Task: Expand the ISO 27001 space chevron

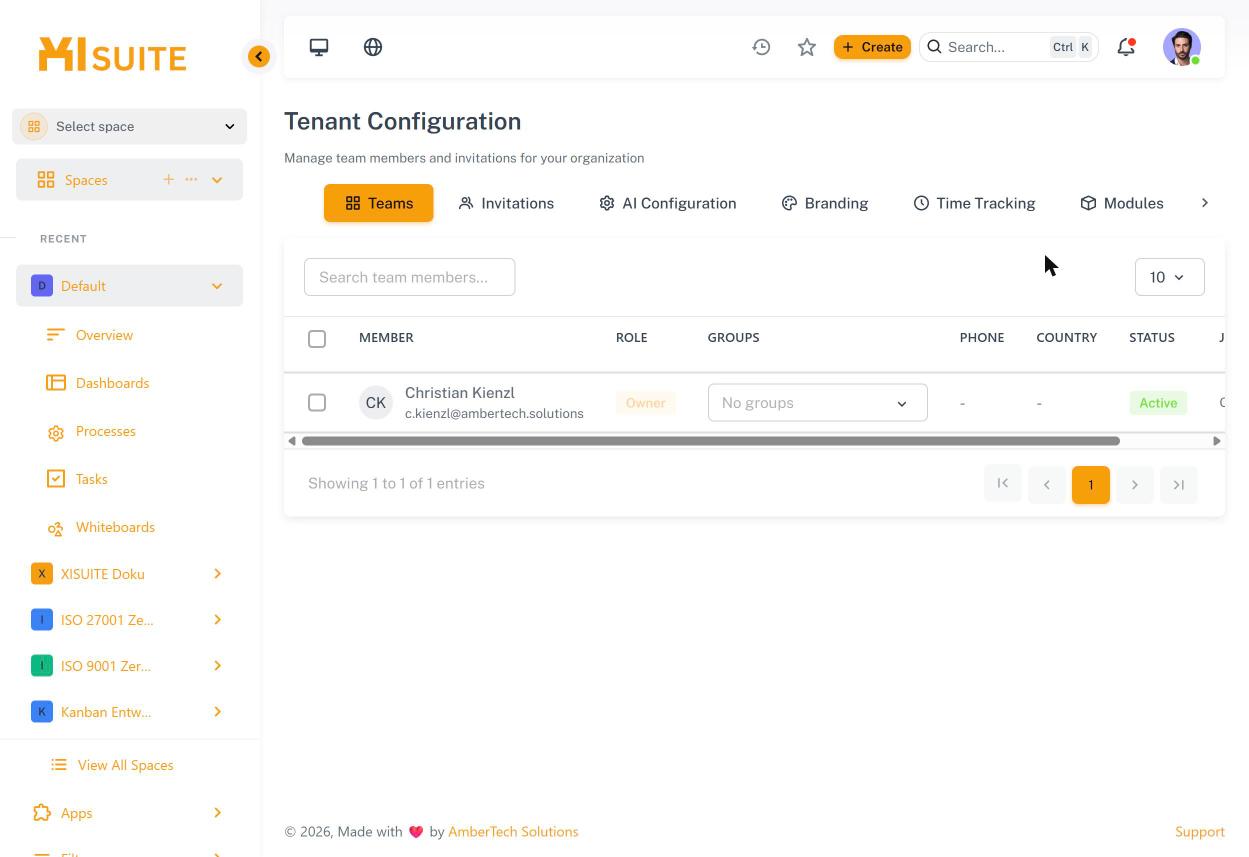Action: click(x=217, y=620)
